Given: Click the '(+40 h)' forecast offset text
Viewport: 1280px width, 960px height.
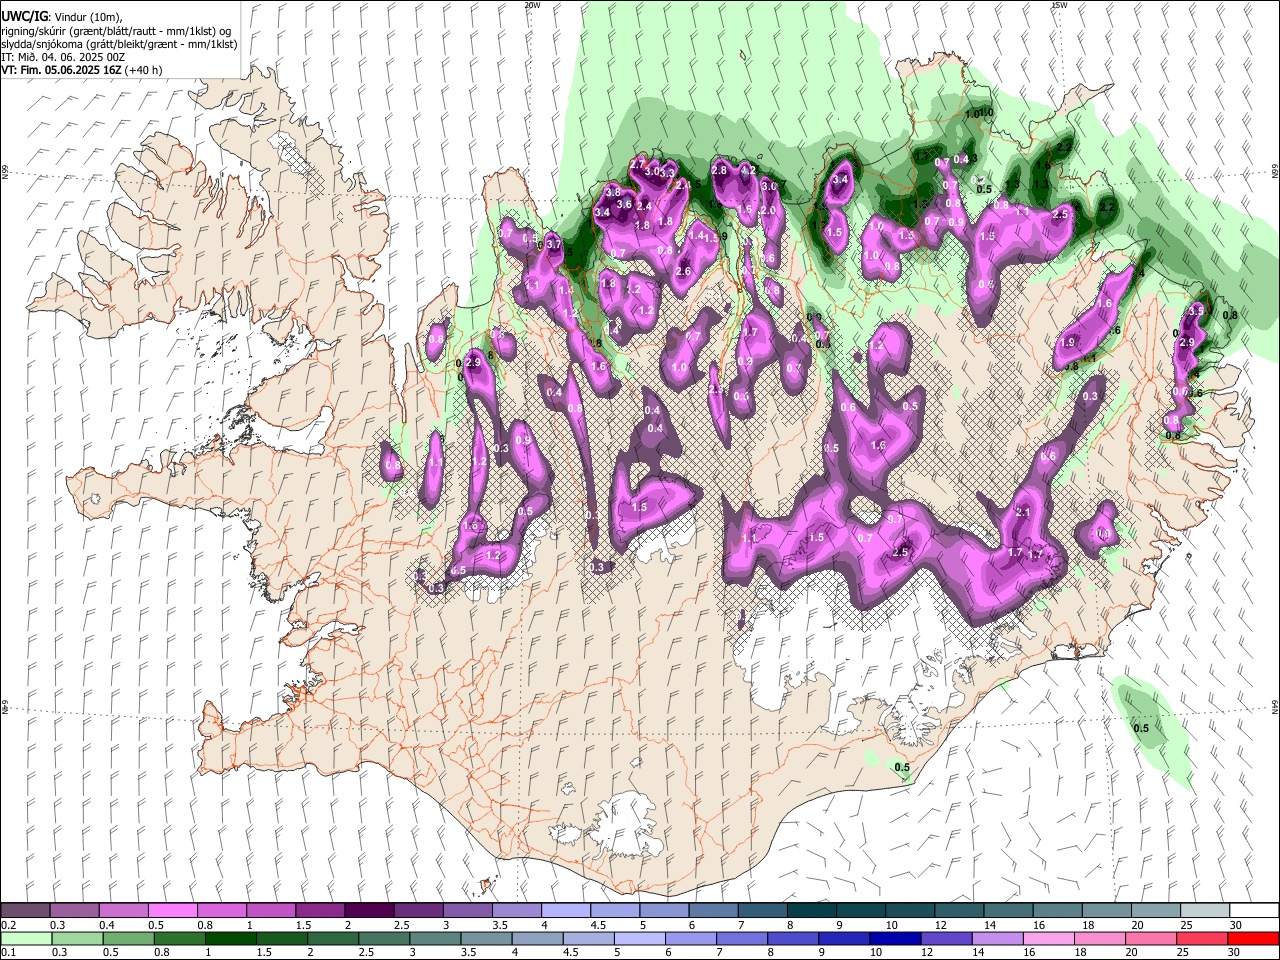Looking at the screenshot, I should (x=144, y=70).
